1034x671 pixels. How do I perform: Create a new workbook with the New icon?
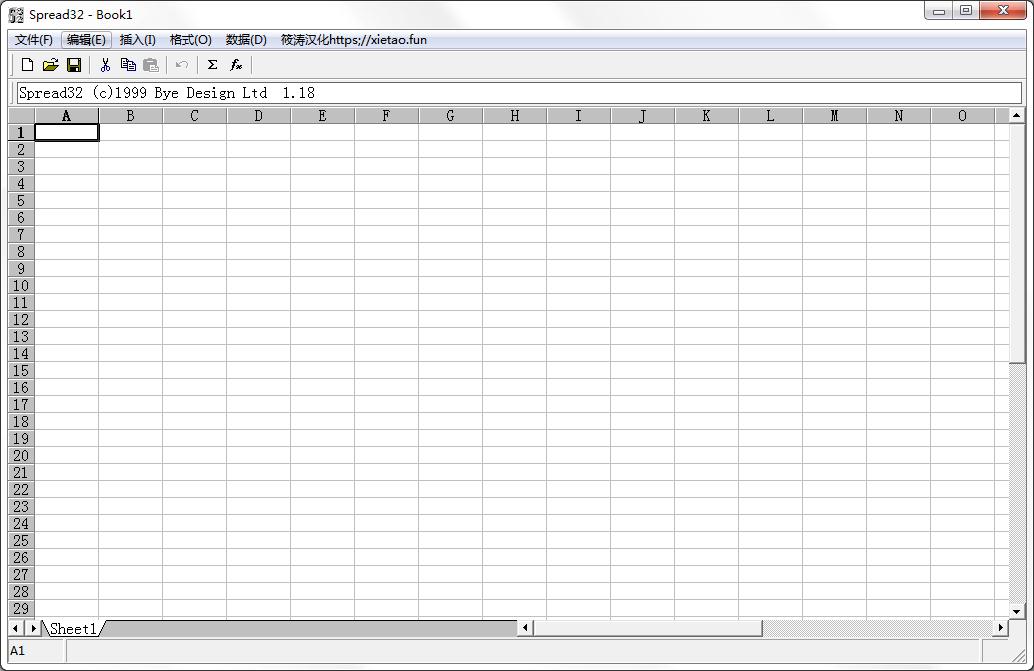point(27,64)
